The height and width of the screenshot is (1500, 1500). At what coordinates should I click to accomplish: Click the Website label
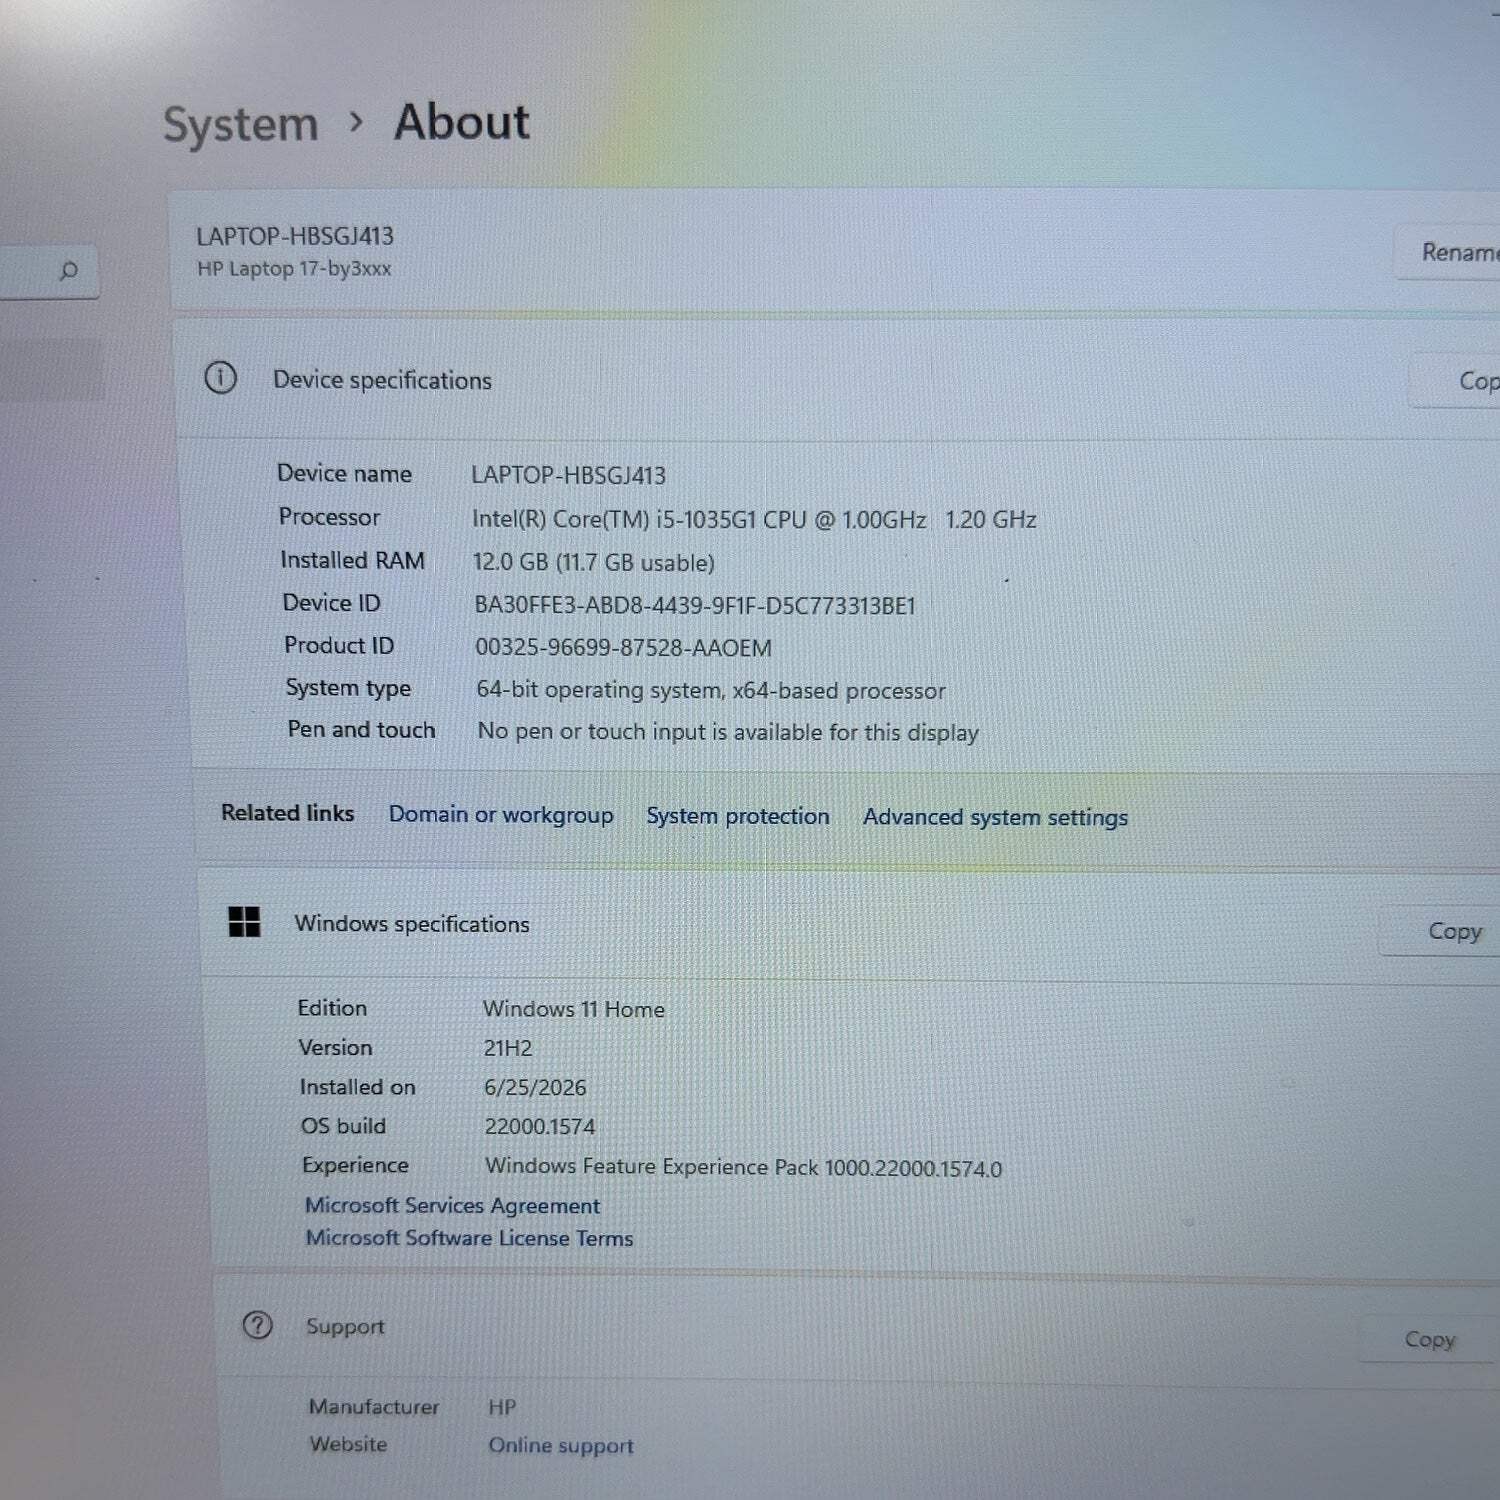348,1444
